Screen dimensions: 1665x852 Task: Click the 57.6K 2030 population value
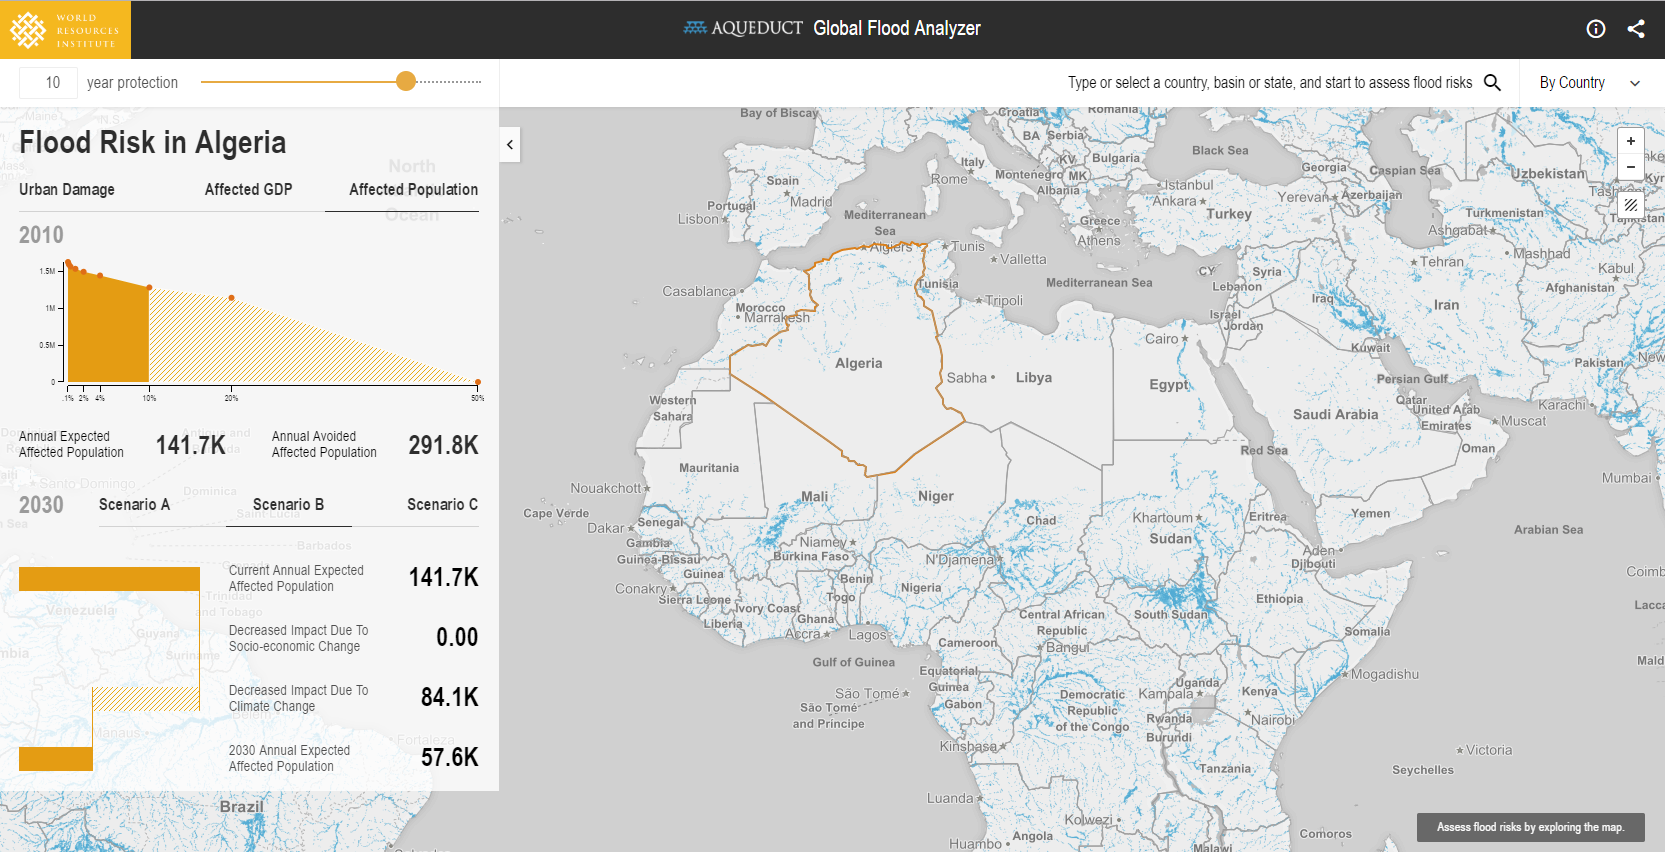[449, 757]
